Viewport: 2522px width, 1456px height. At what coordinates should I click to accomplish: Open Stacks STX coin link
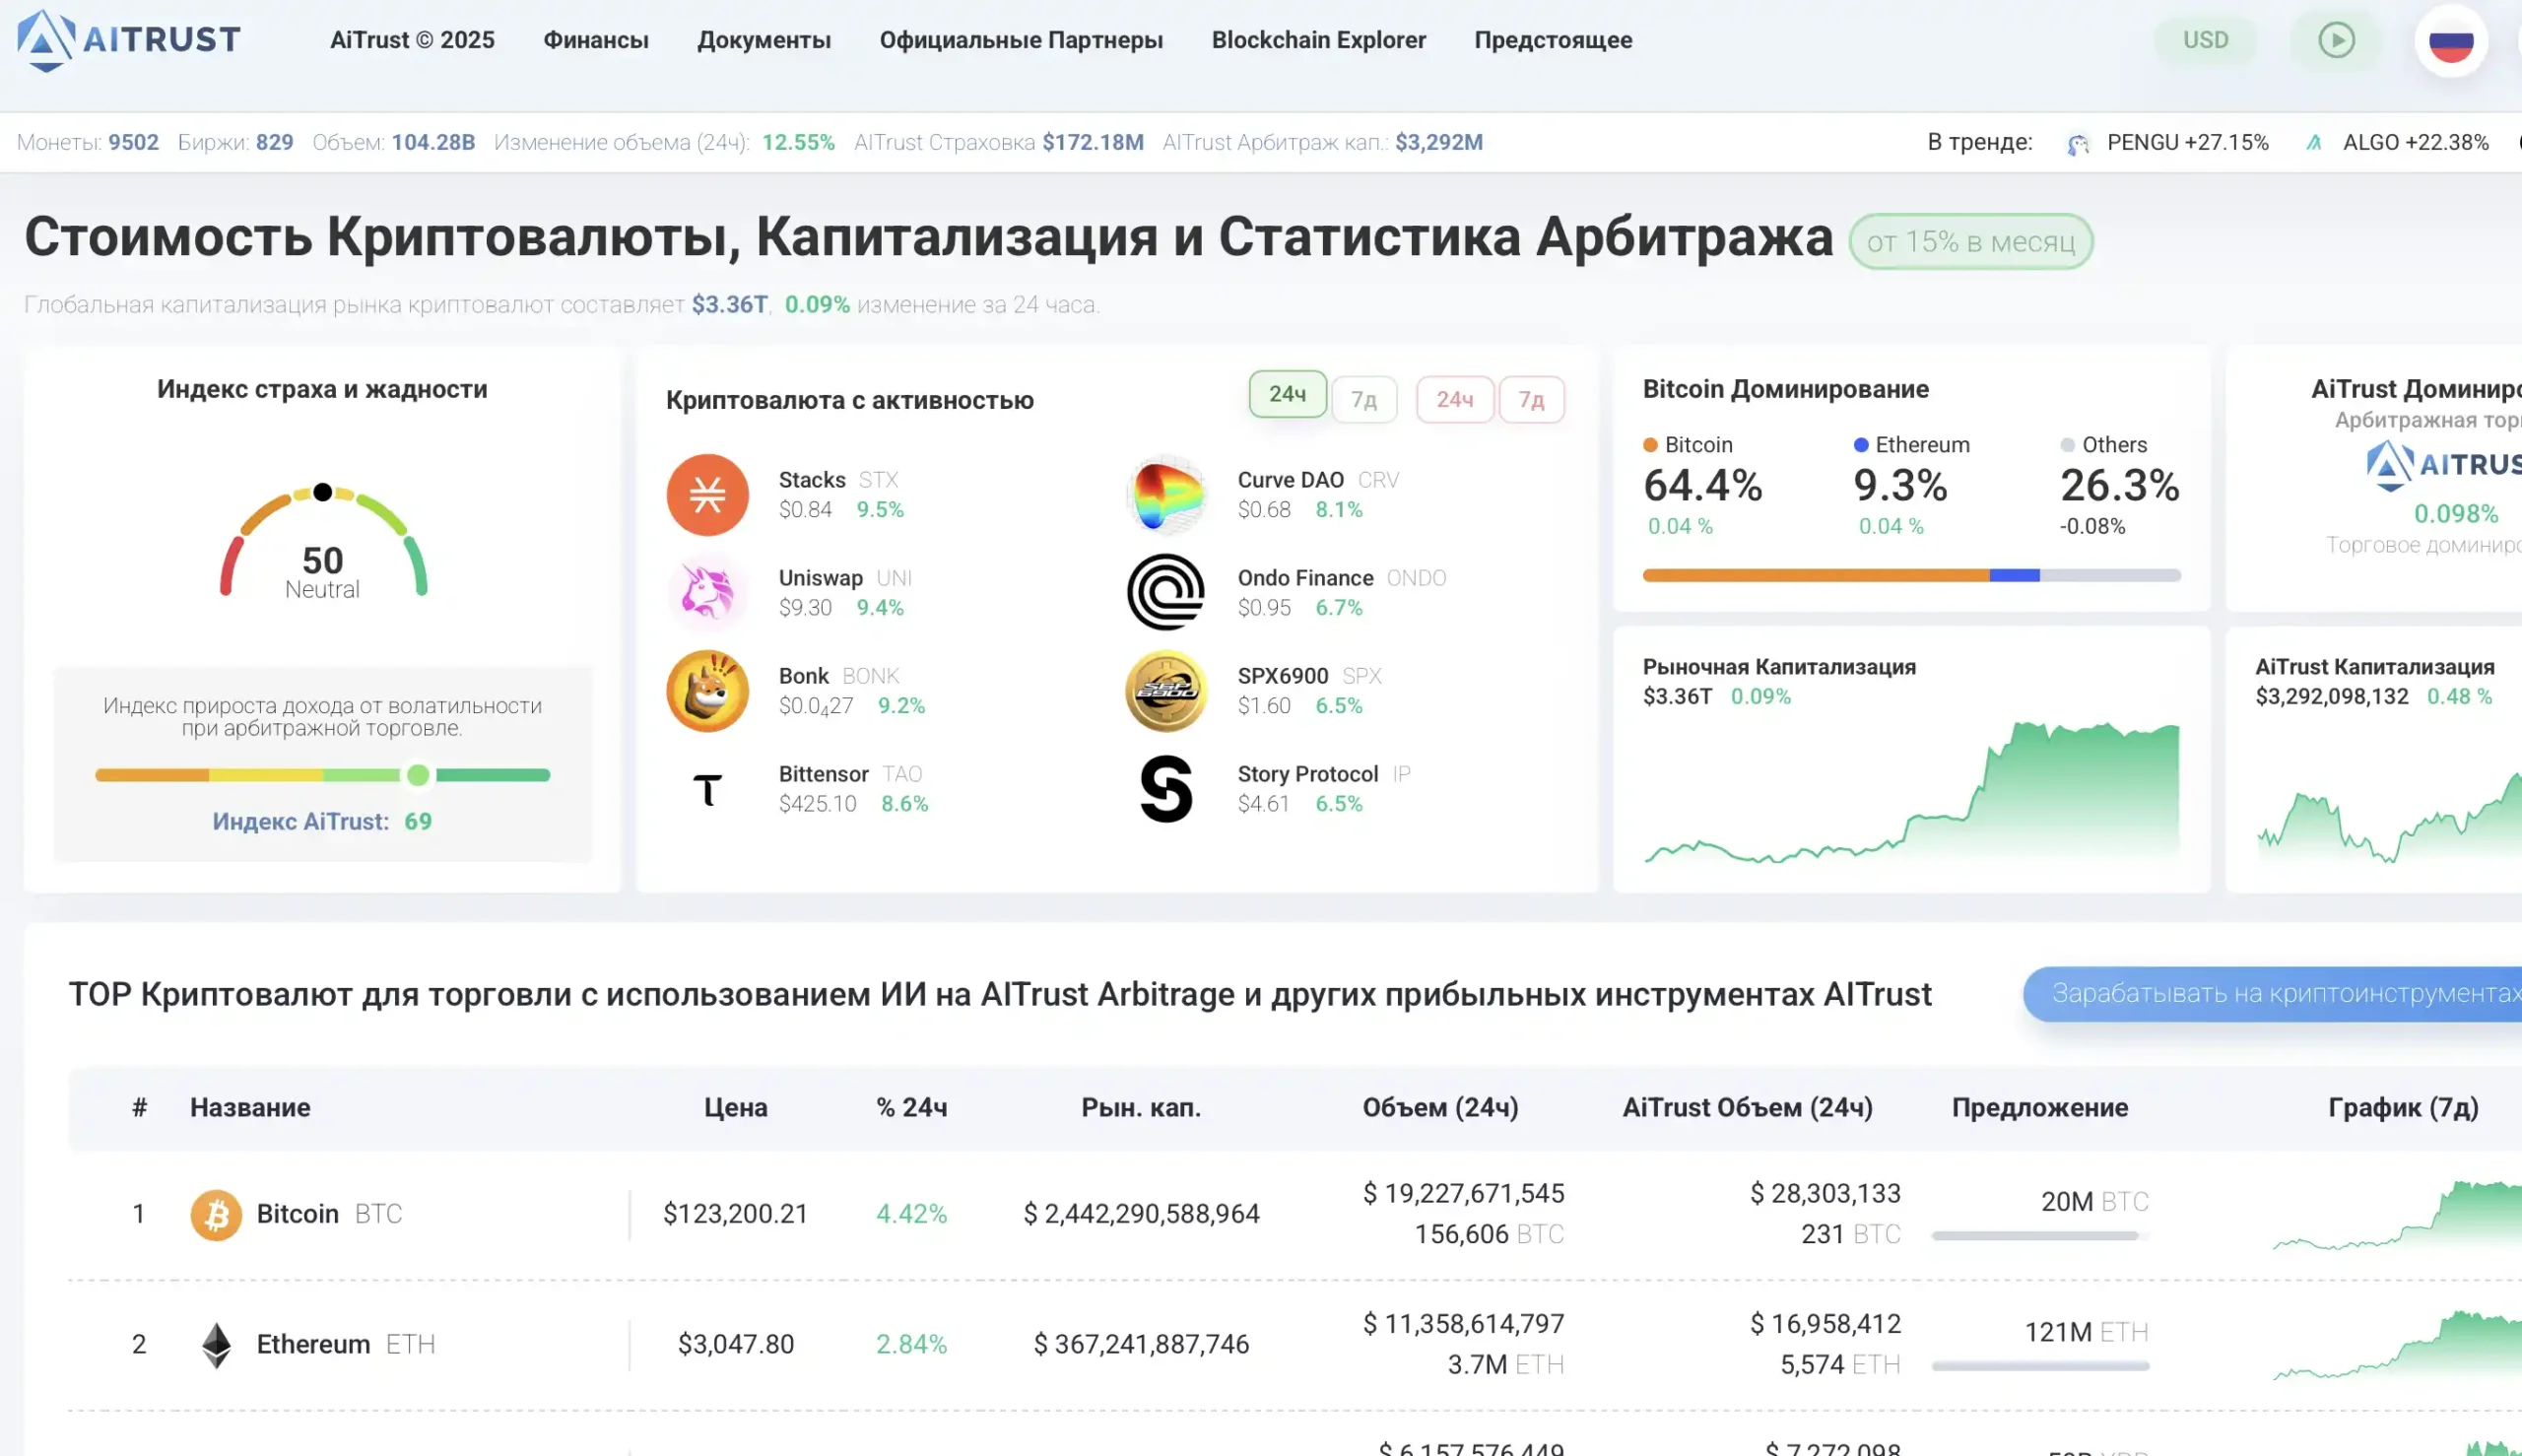point(838,480)
